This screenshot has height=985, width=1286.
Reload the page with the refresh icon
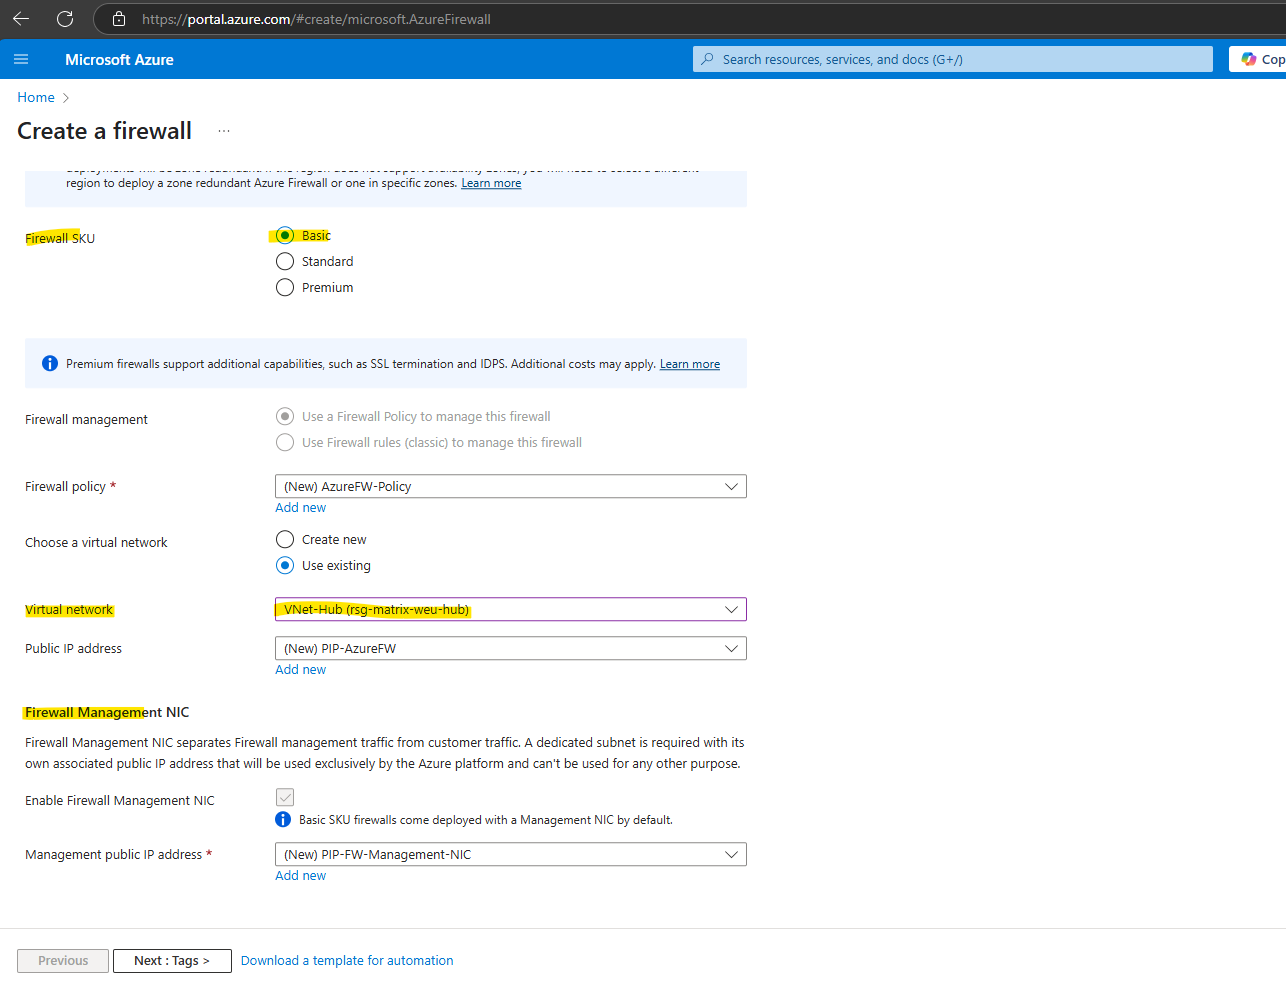65,19
